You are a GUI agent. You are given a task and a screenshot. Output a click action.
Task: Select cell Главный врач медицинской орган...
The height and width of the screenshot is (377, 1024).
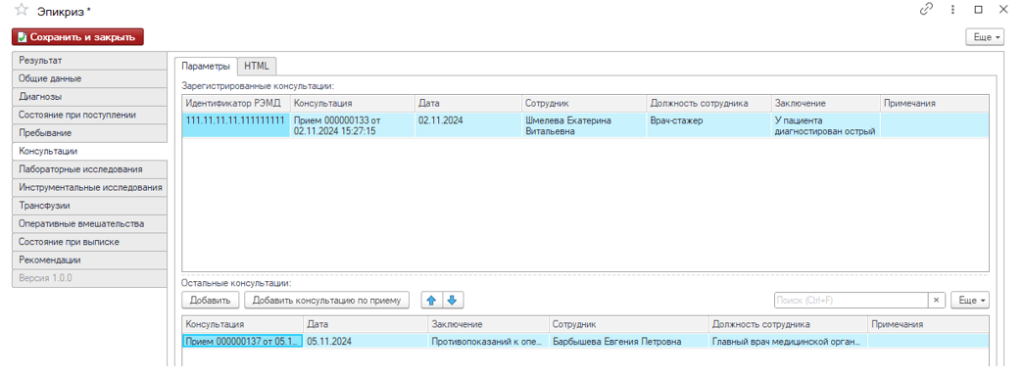click(x=788, y=341)
